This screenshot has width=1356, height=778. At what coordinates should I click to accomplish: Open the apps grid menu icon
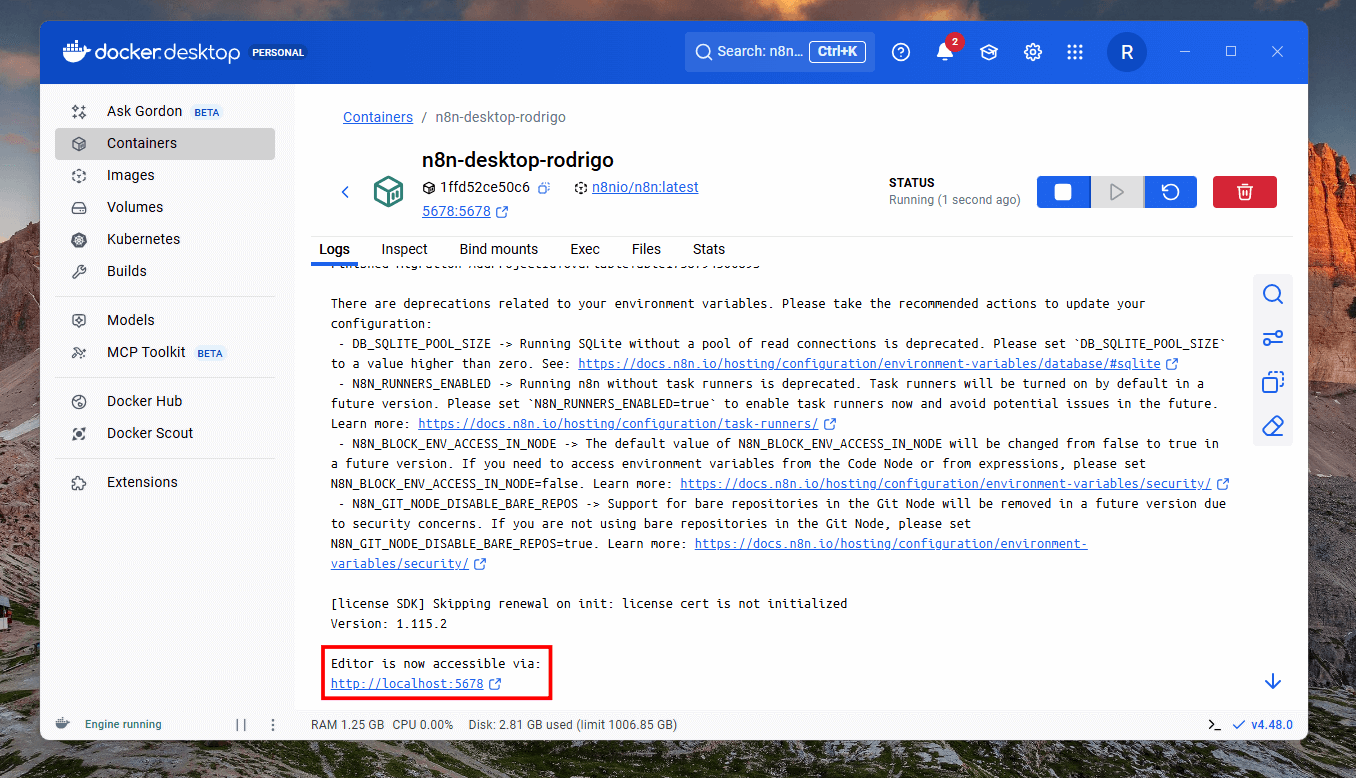pyautogui.click(x=1075, y=52)
